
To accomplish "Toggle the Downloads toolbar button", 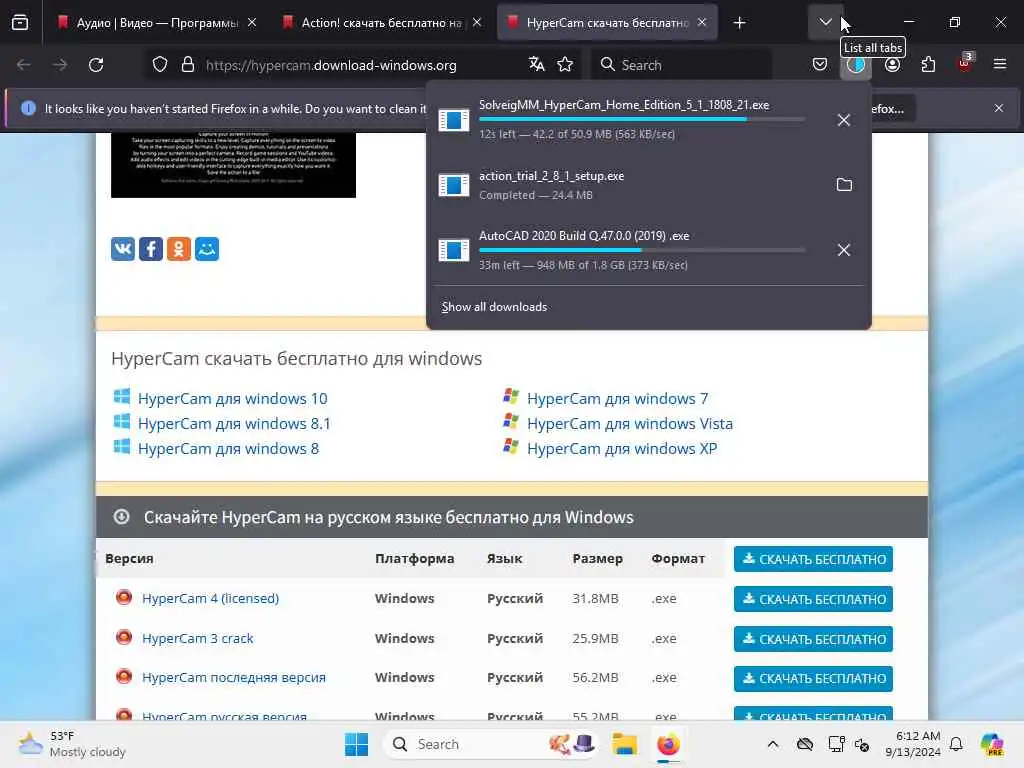I will [x=856, y=65].
